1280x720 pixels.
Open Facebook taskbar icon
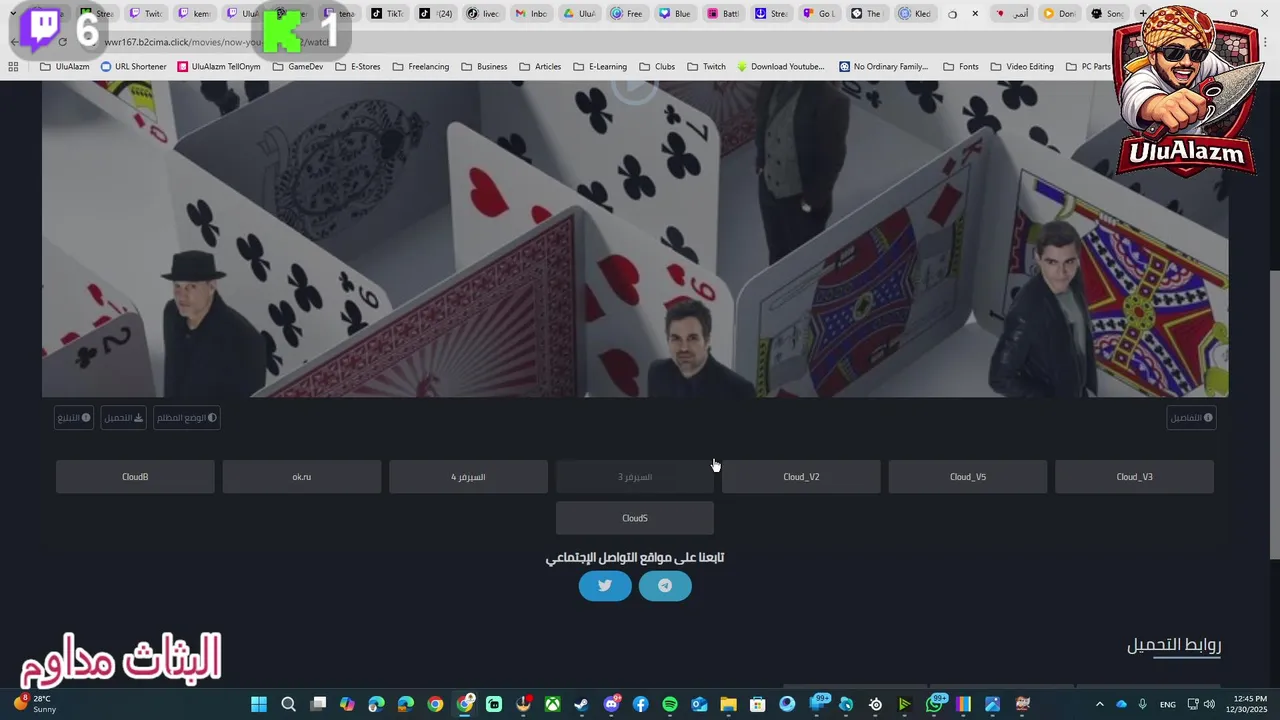coord(640,704)
